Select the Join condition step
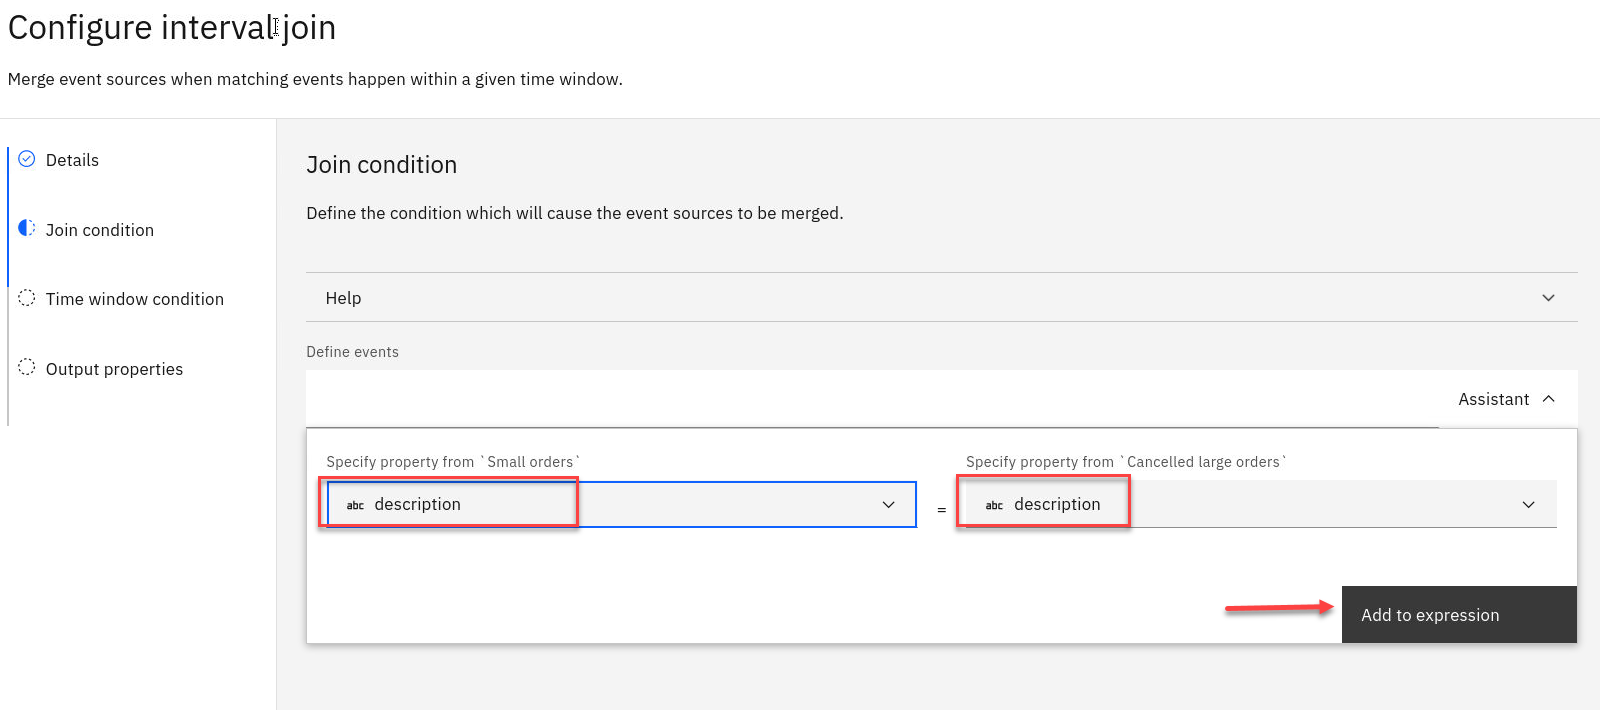Screen dimensions: 1600x710 [x=100, y=230]
